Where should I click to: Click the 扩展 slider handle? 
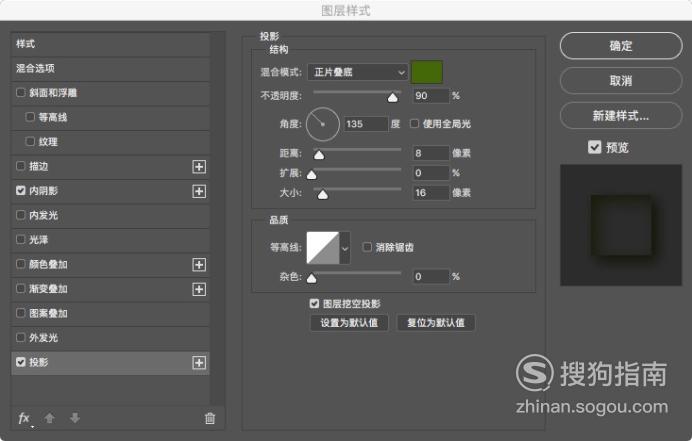coord(312,175)
